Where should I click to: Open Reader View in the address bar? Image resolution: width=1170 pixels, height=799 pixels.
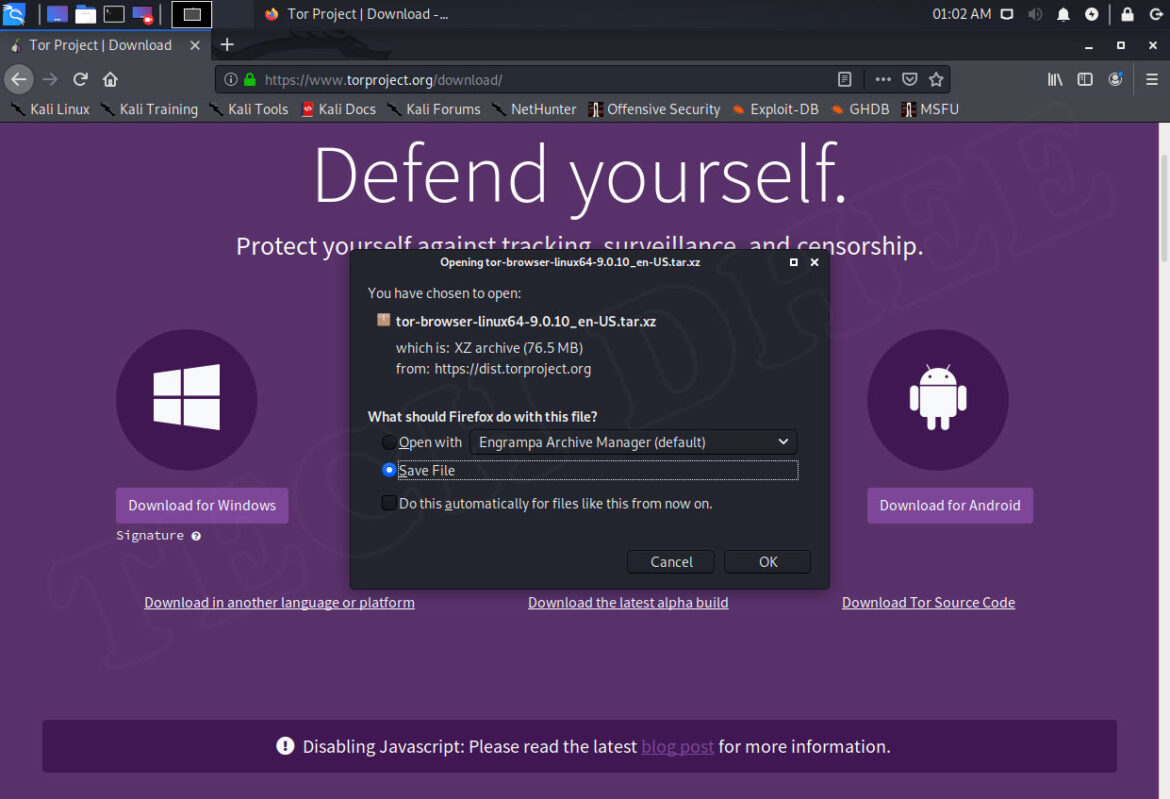click(845, 79)
